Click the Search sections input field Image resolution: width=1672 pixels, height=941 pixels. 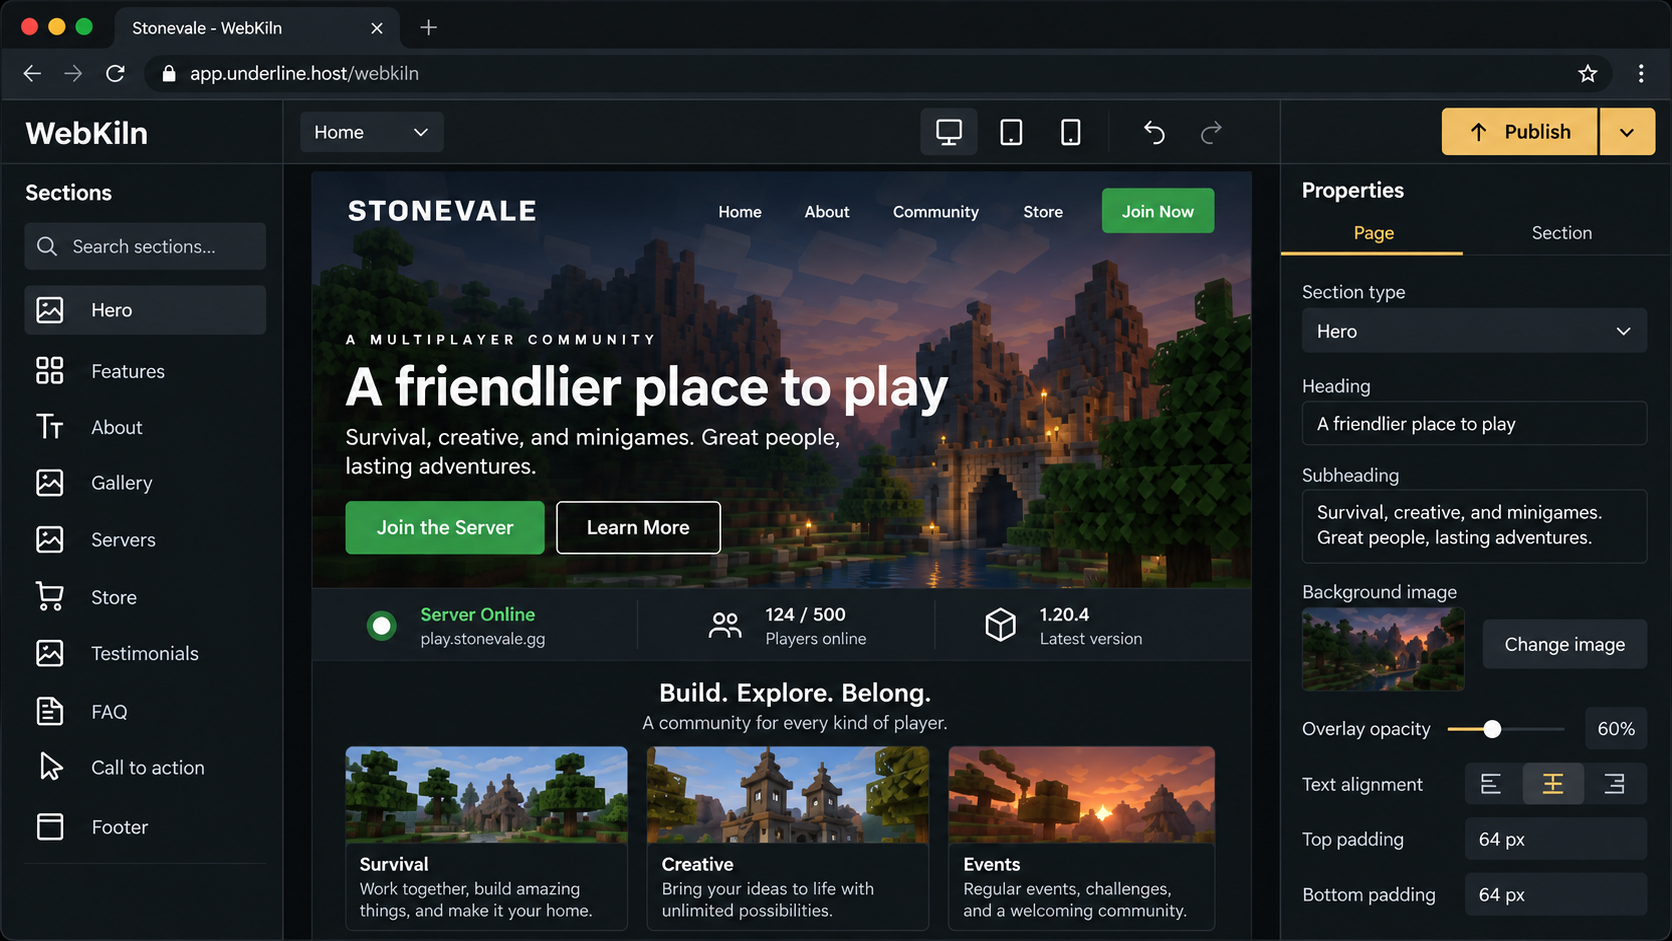145,246
